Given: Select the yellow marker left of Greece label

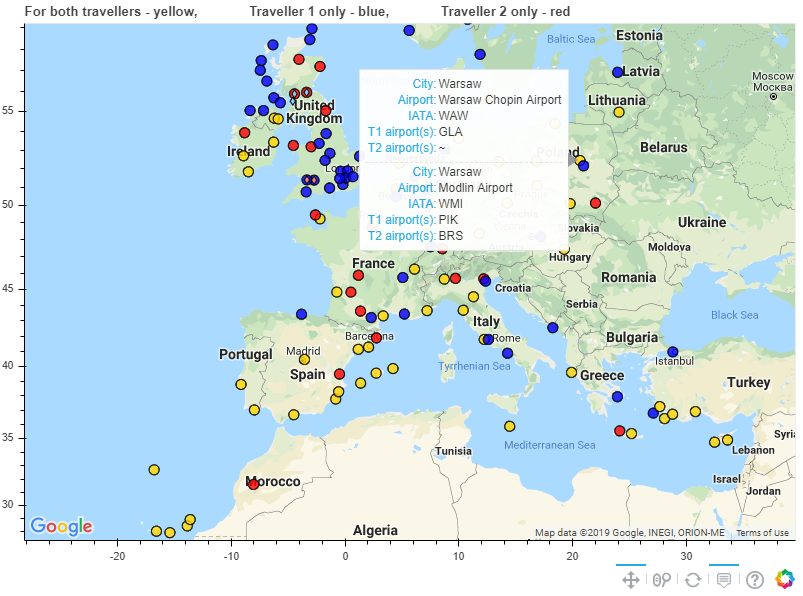Looking at the screenshot, I should tap(572, 372).
